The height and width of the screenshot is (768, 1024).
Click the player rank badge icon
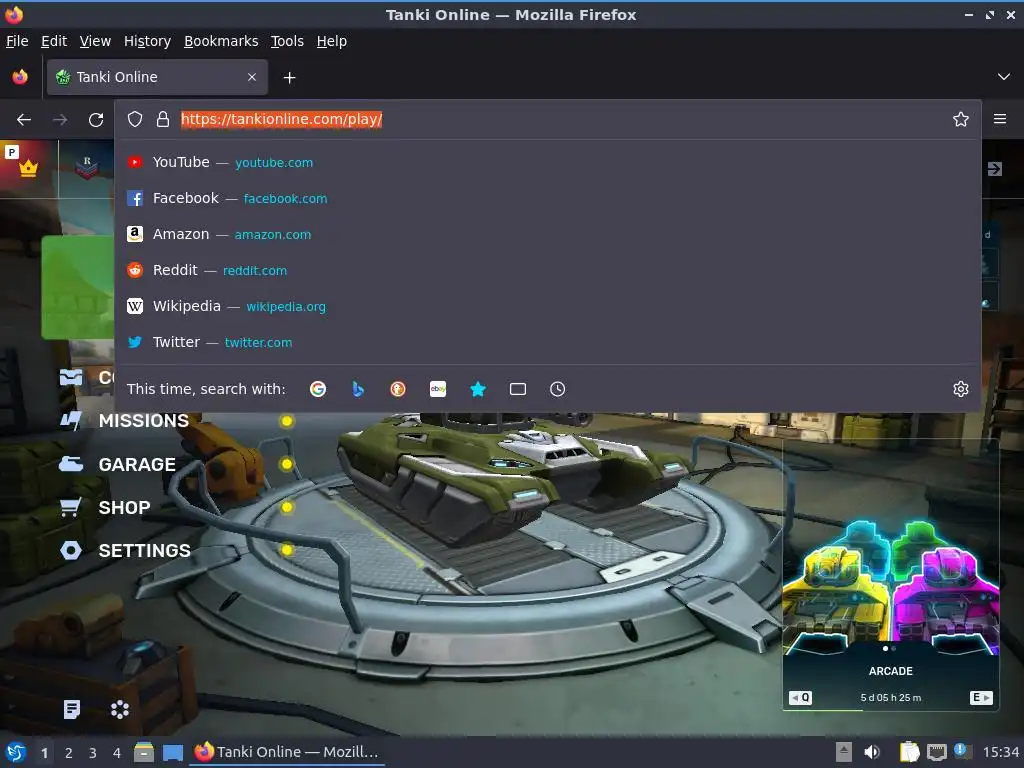(x=86, y=168)
